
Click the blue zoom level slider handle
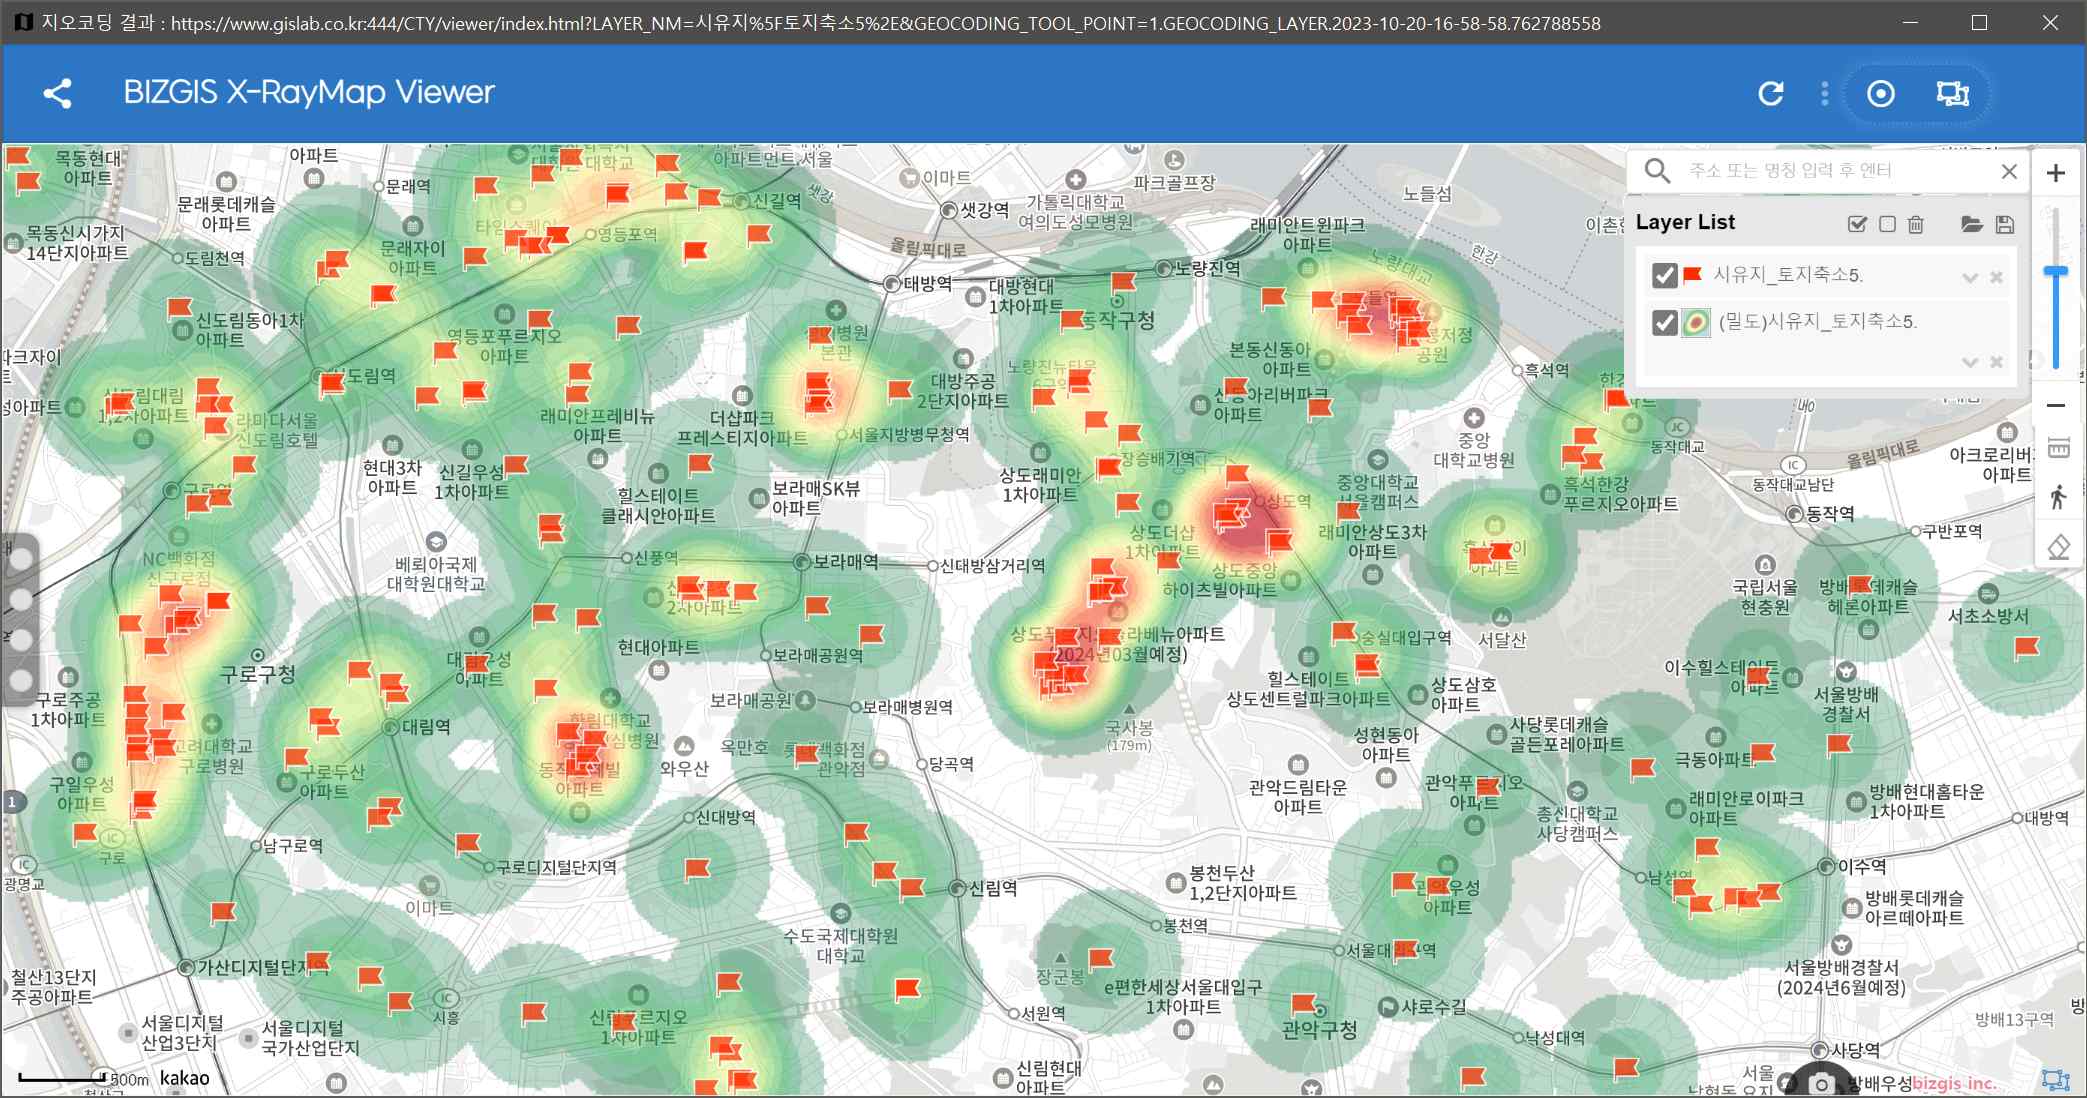click(x=2056, y=271)
